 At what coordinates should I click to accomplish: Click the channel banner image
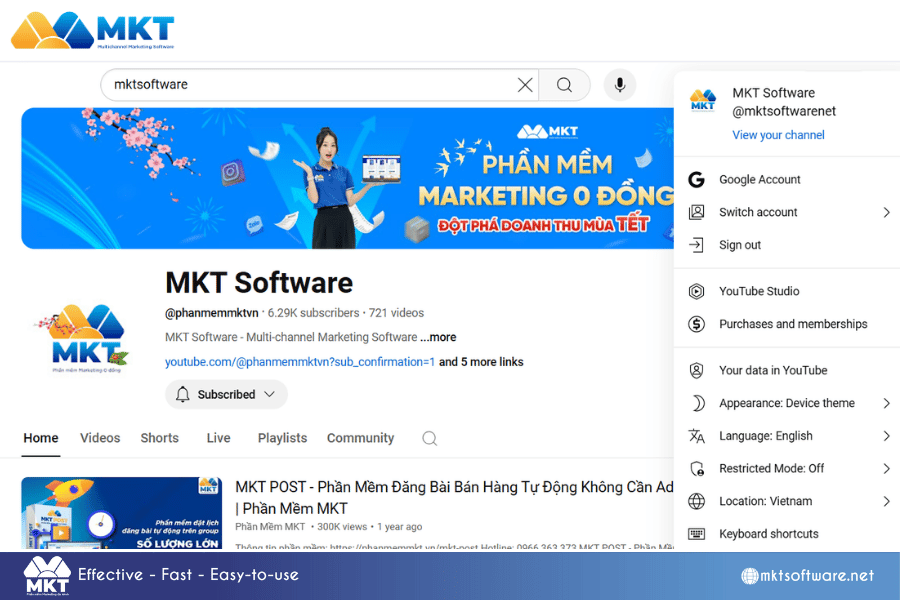[x=347, y=178]
